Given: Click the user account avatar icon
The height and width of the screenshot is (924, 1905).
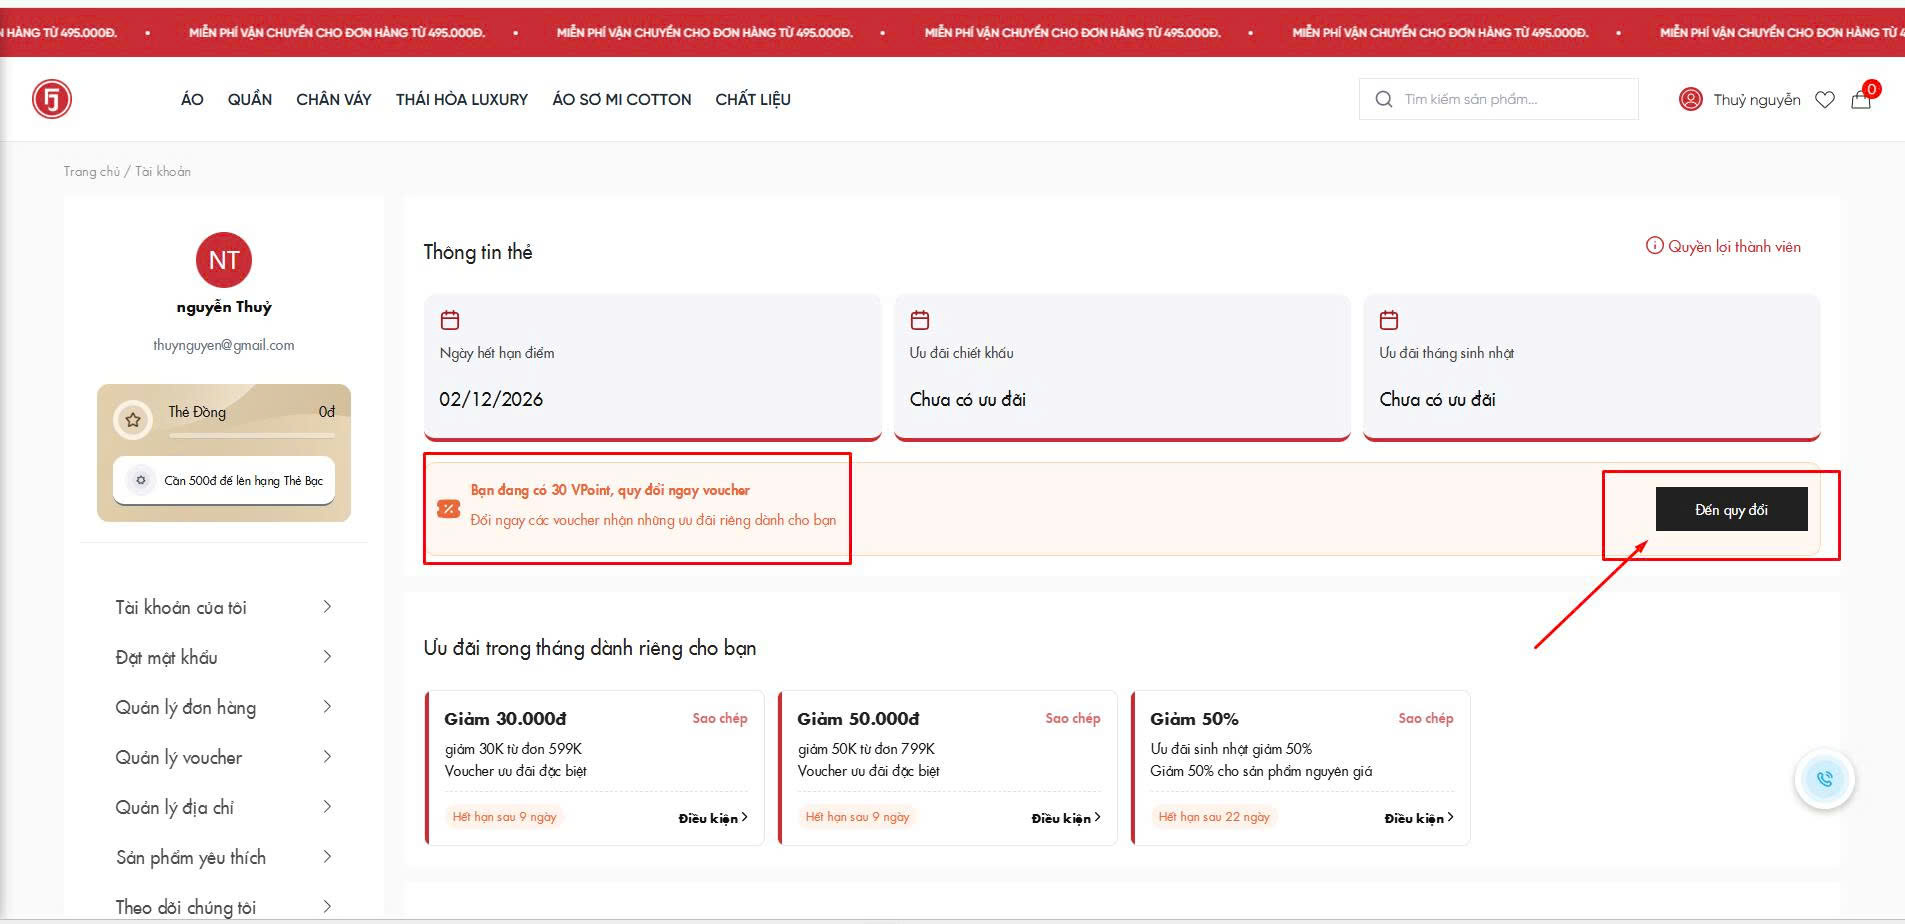Looking at the screenshot, I should [1690, 99].
